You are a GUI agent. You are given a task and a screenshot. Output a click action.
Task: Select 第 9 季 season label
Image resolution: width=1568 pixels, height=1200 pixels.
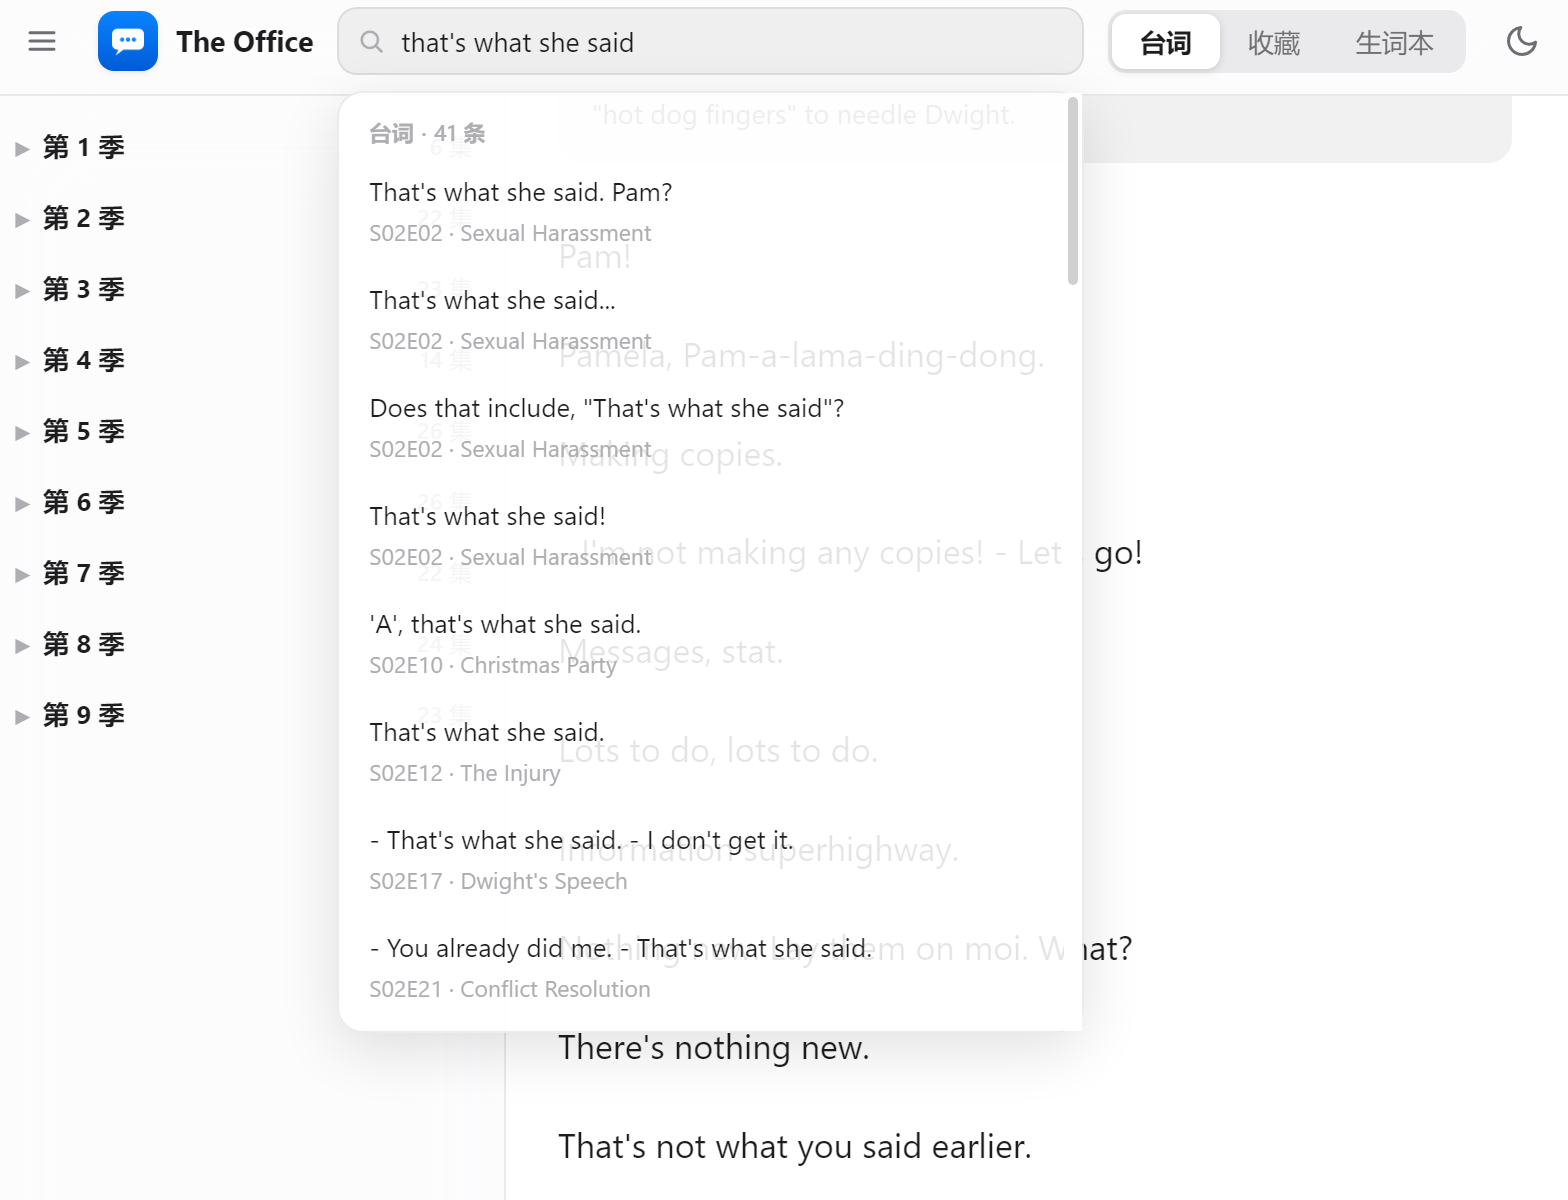(84, 716)
